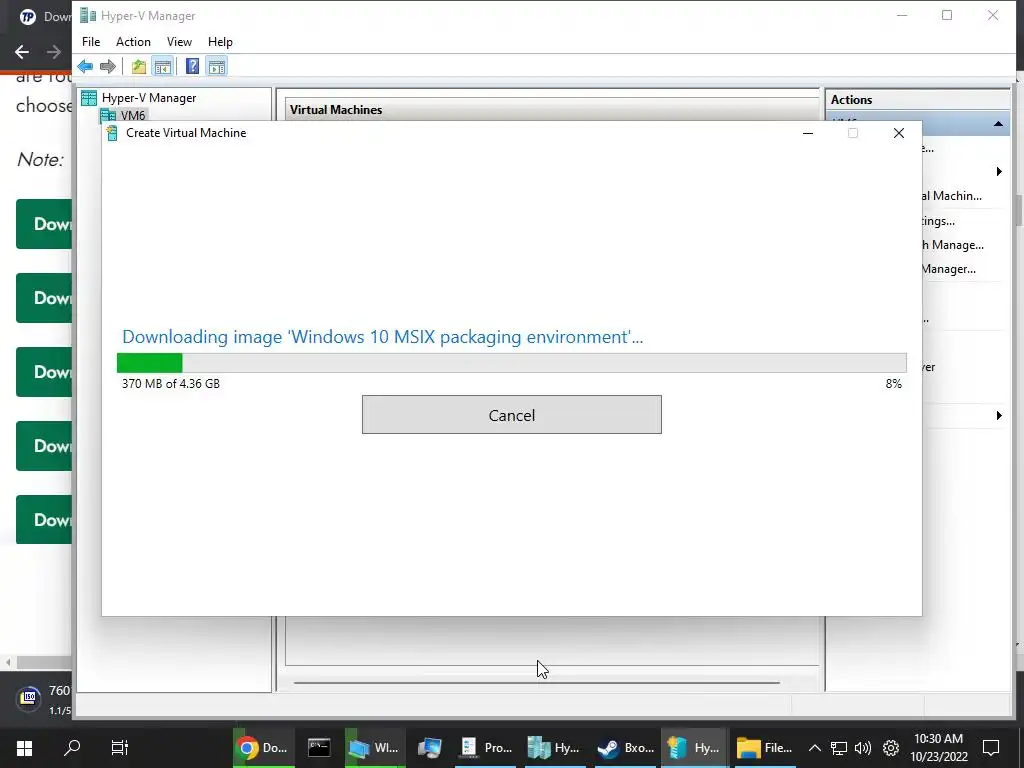Screen dimensions: 1024x768
Task: Cancel the image download
Action: 511,415
